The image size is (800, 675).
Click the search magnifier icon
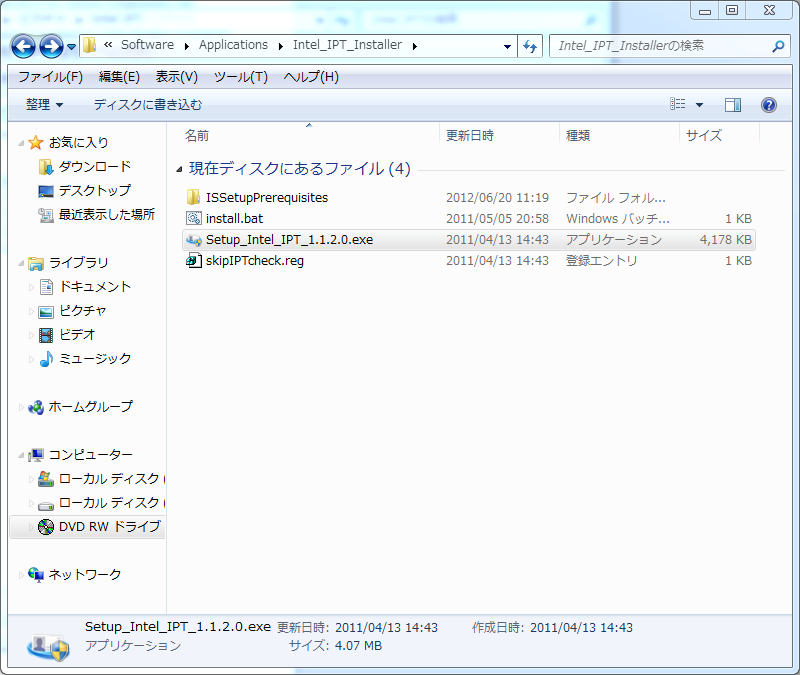pyautogui.click(x=778, y=46)
